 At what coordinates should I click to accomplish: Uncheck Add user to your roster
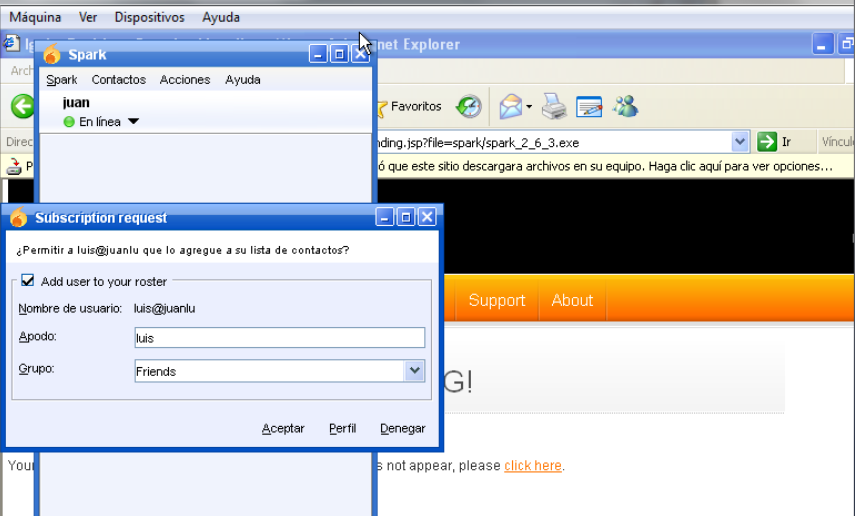(x=28, y=282)
